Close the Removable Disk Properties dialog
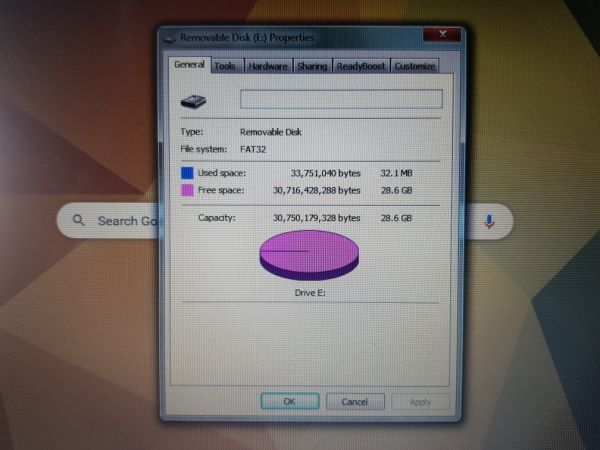Screen dimensions: 600x450 click(442, 35)
